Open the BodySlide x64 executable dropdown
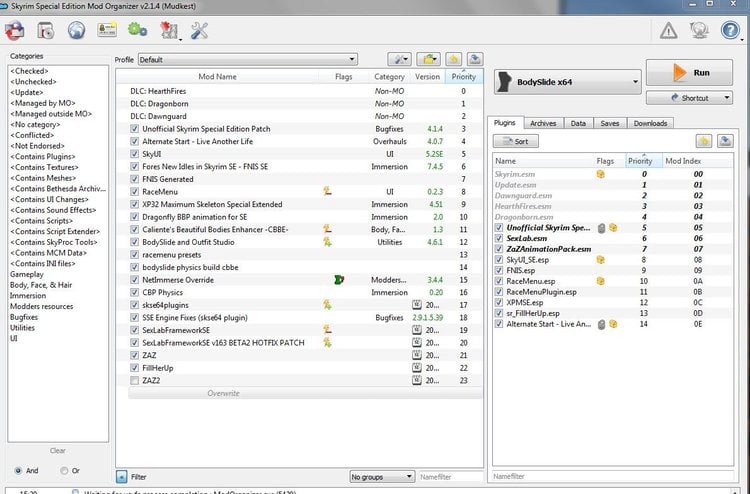This screenshot has height=494, width=750. point(567,82)
